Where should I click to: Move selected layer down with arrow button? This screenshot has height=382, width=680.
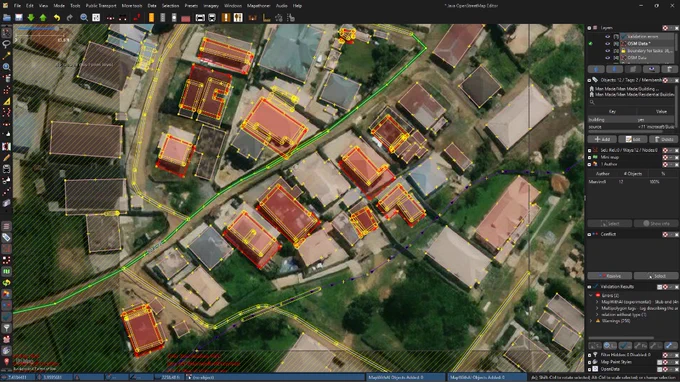[615, 69]
